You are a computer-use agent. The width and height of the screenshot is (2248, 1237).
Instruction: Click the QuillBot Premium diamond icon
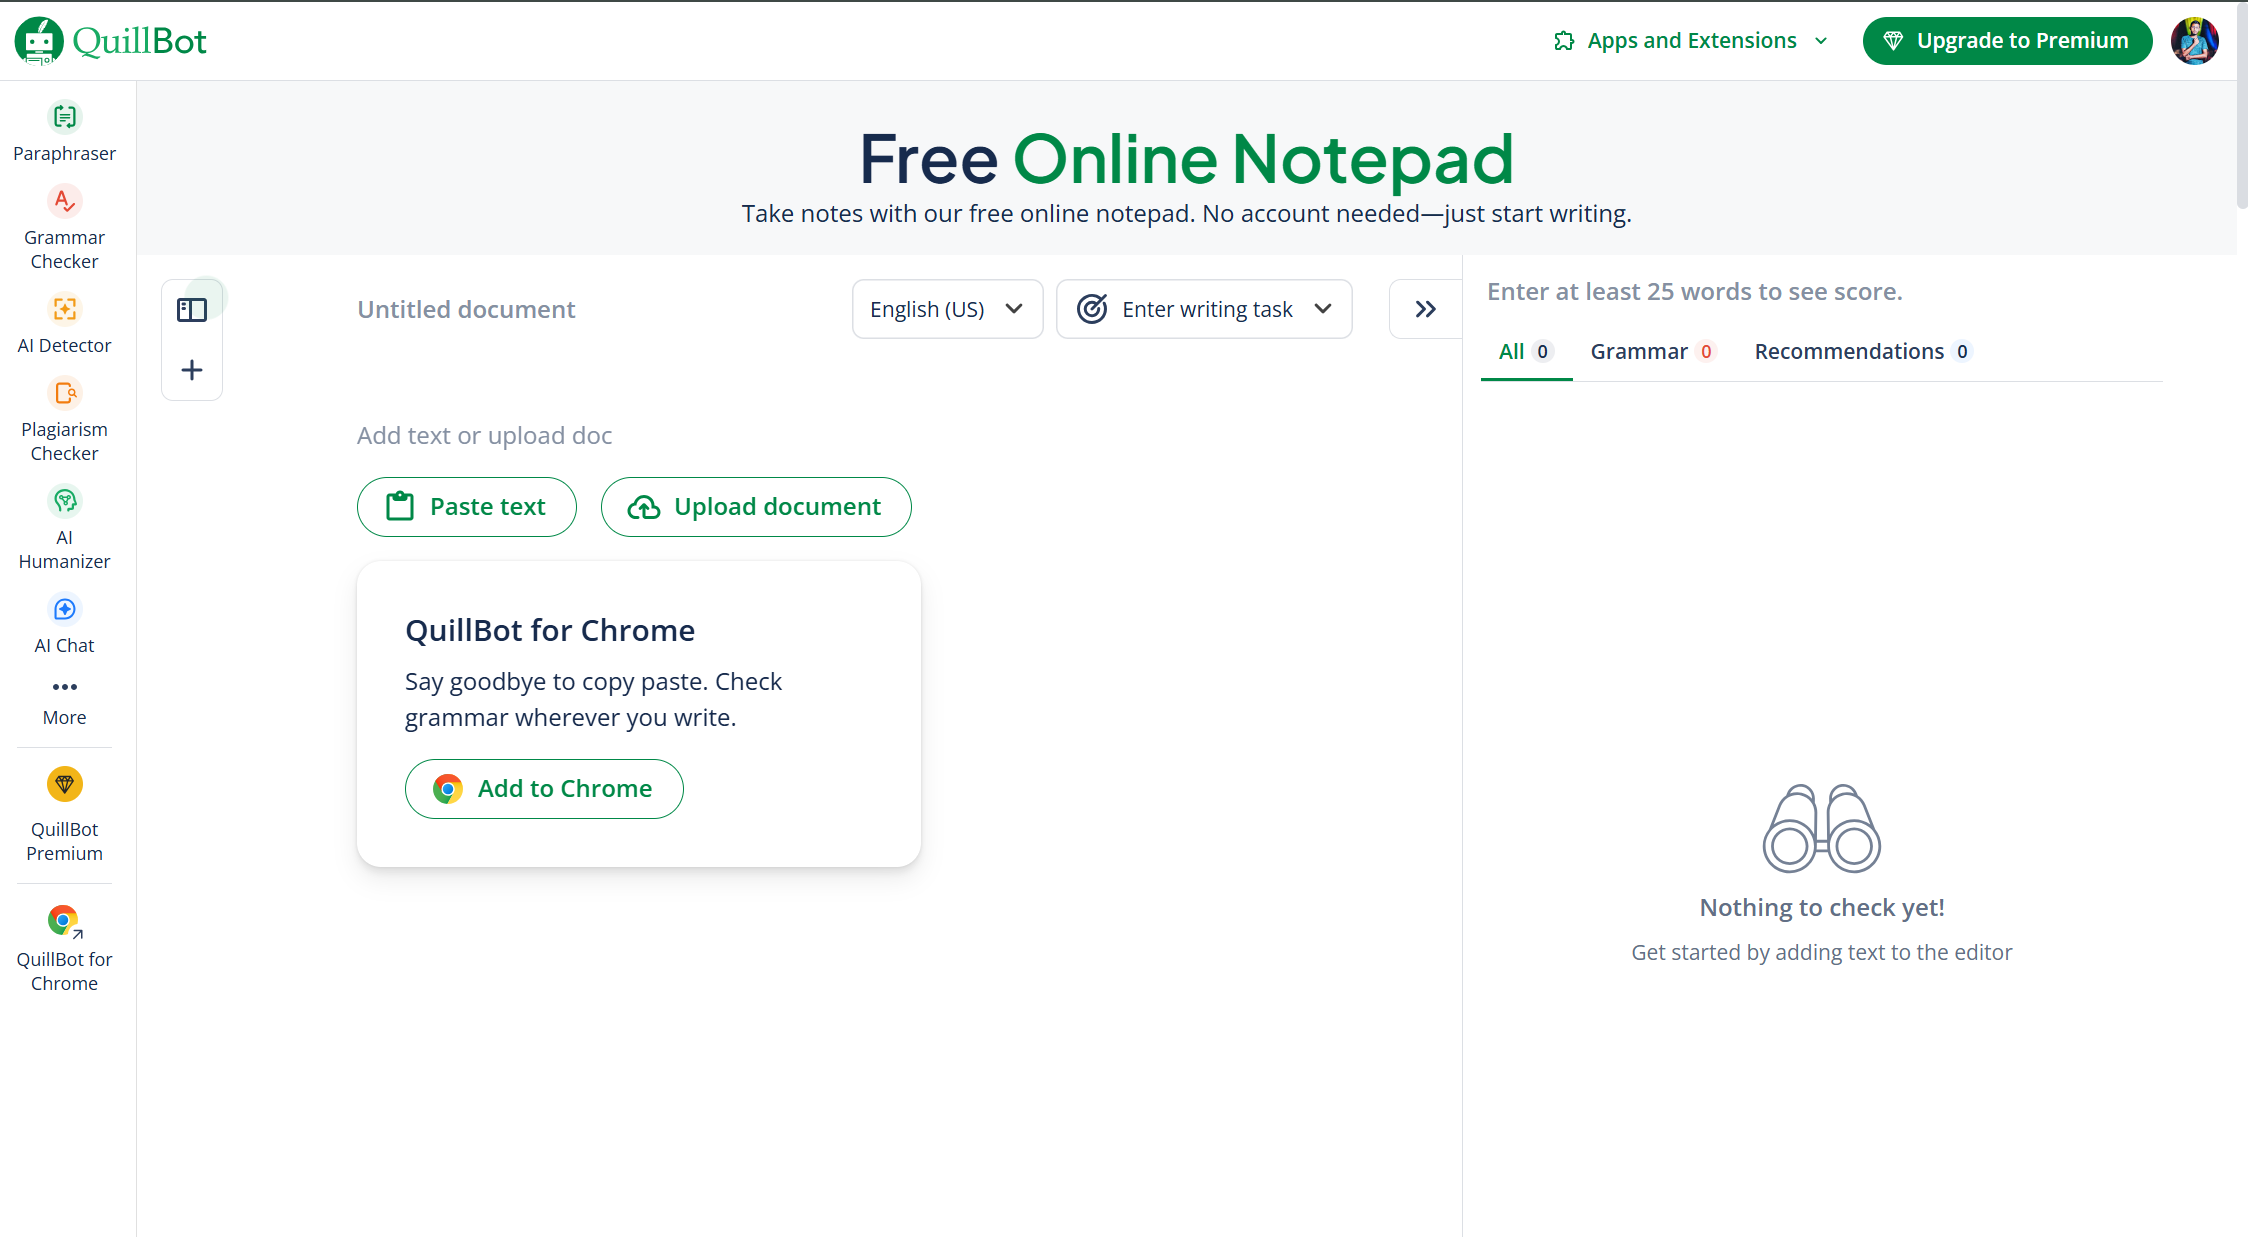[64, 785]
